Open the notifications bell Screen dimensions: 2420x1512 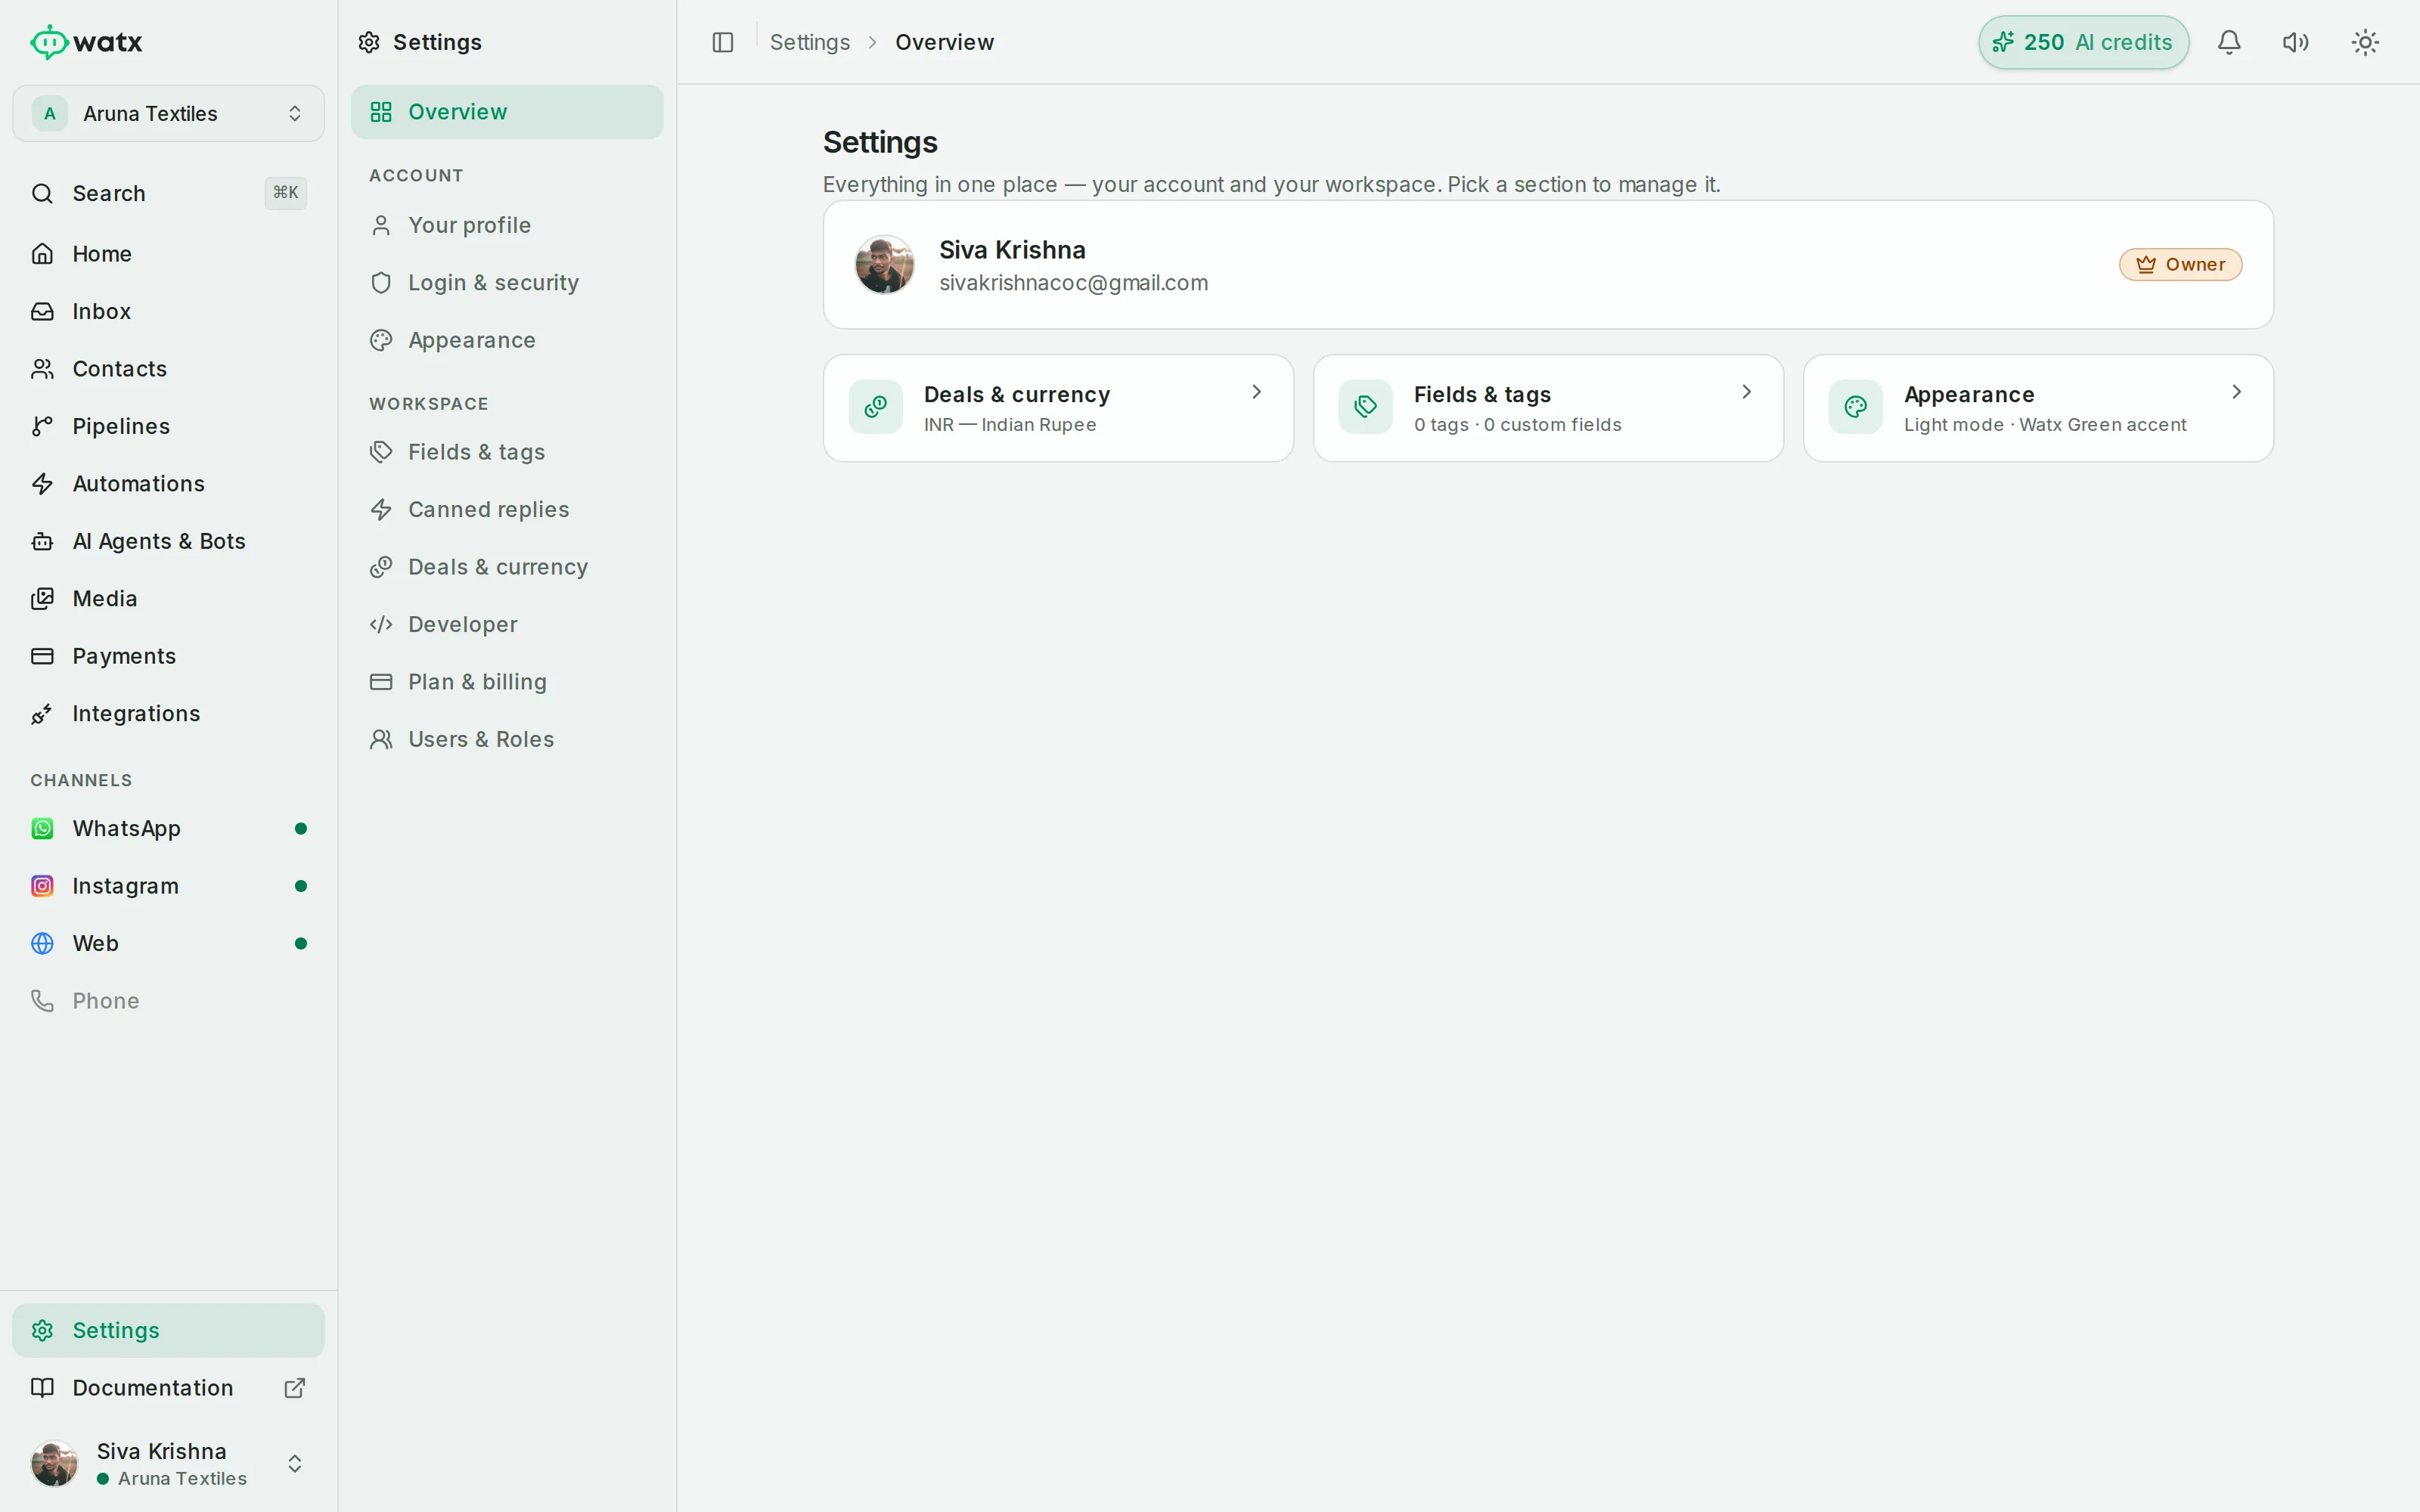coord(2229,42)
